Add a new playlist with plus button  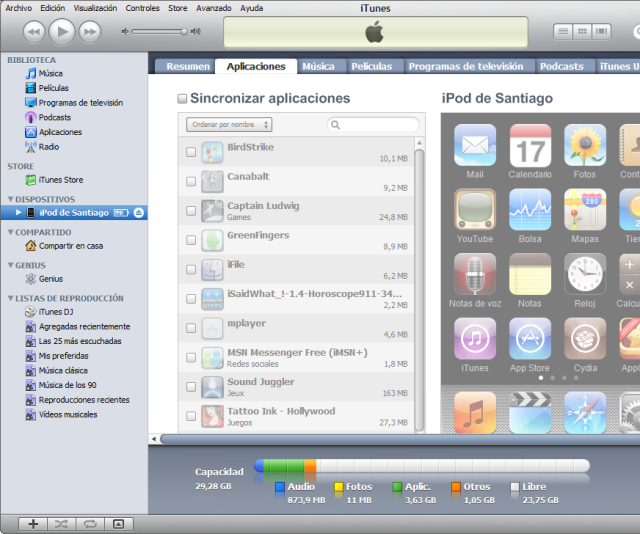(33, 524)
